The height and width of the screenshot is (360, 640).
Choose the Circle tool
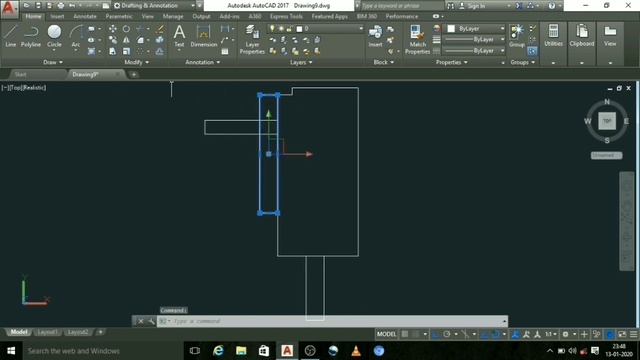pos(54,36)
